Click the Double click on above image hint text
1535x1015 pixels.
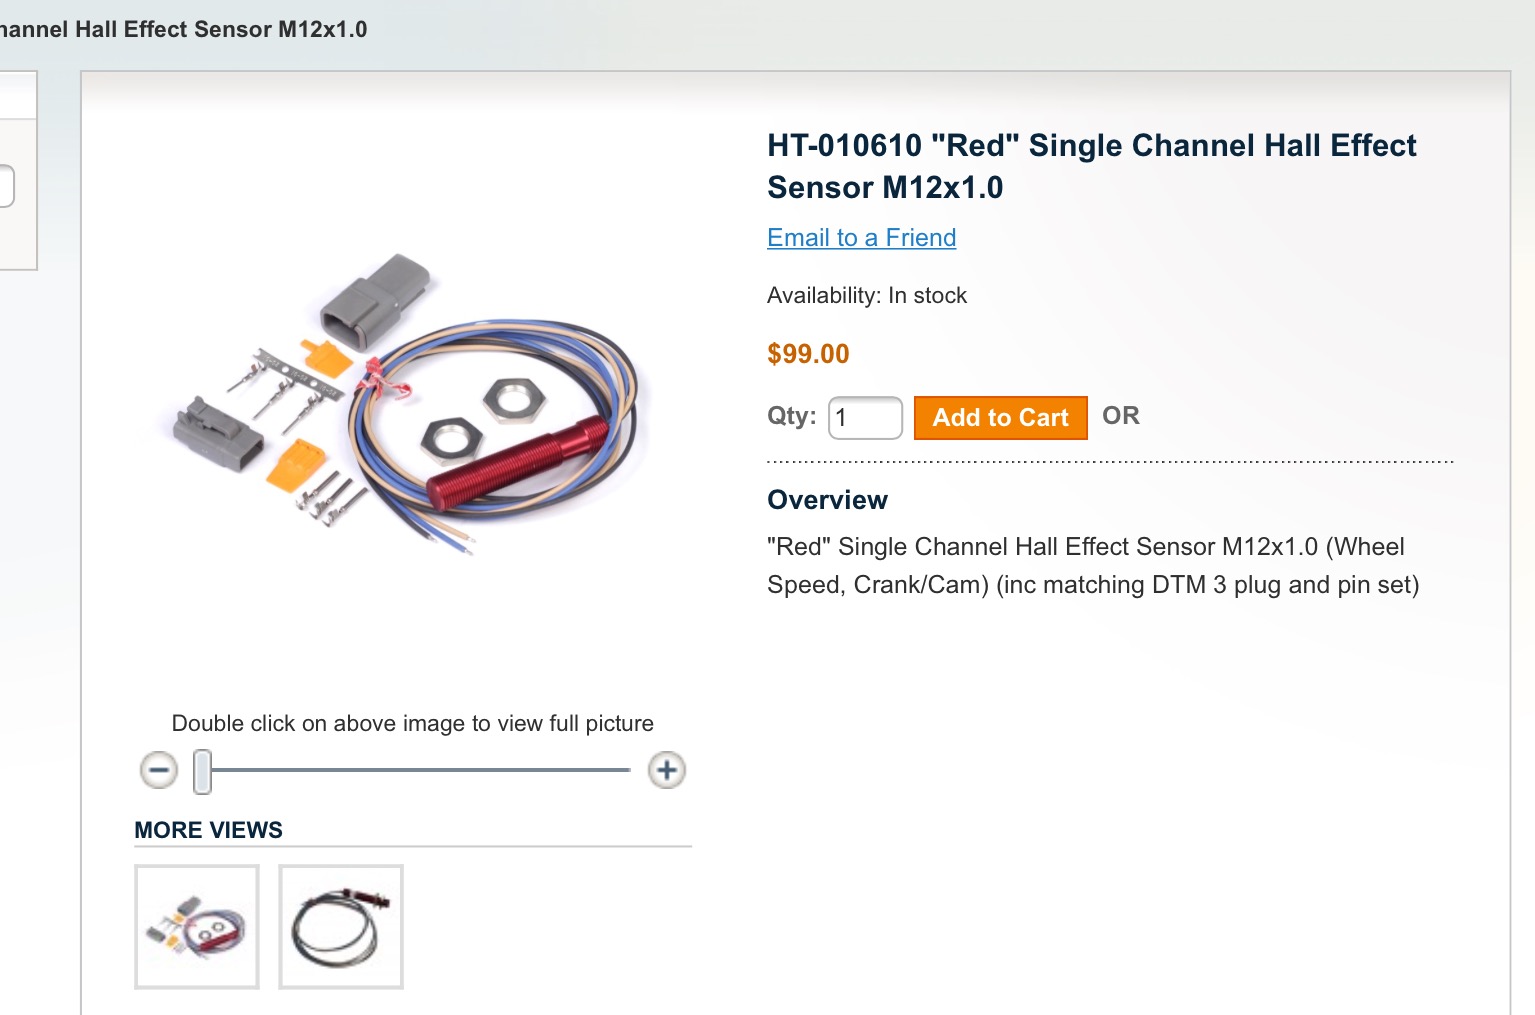tap(412, 723)
